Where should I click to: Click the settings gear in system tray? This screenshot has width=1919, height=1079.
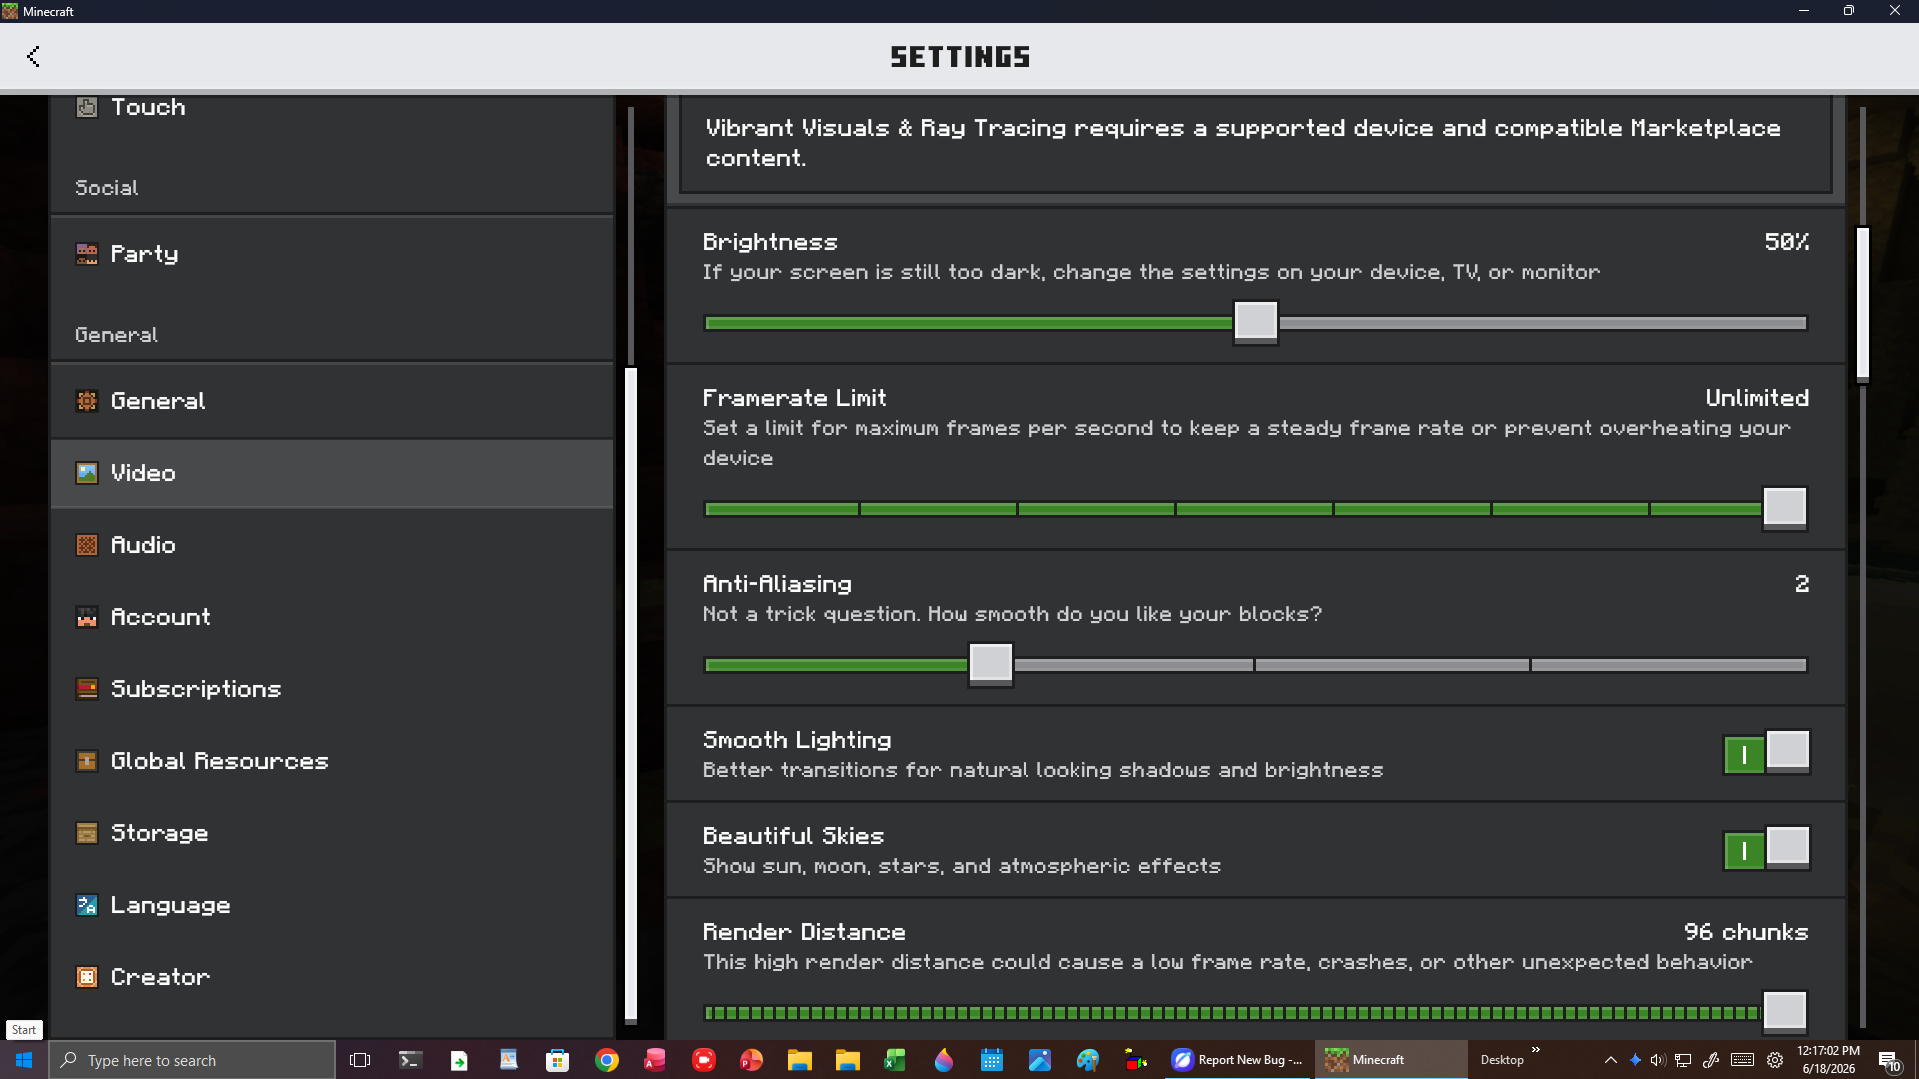click(x=1775, y=1060)
